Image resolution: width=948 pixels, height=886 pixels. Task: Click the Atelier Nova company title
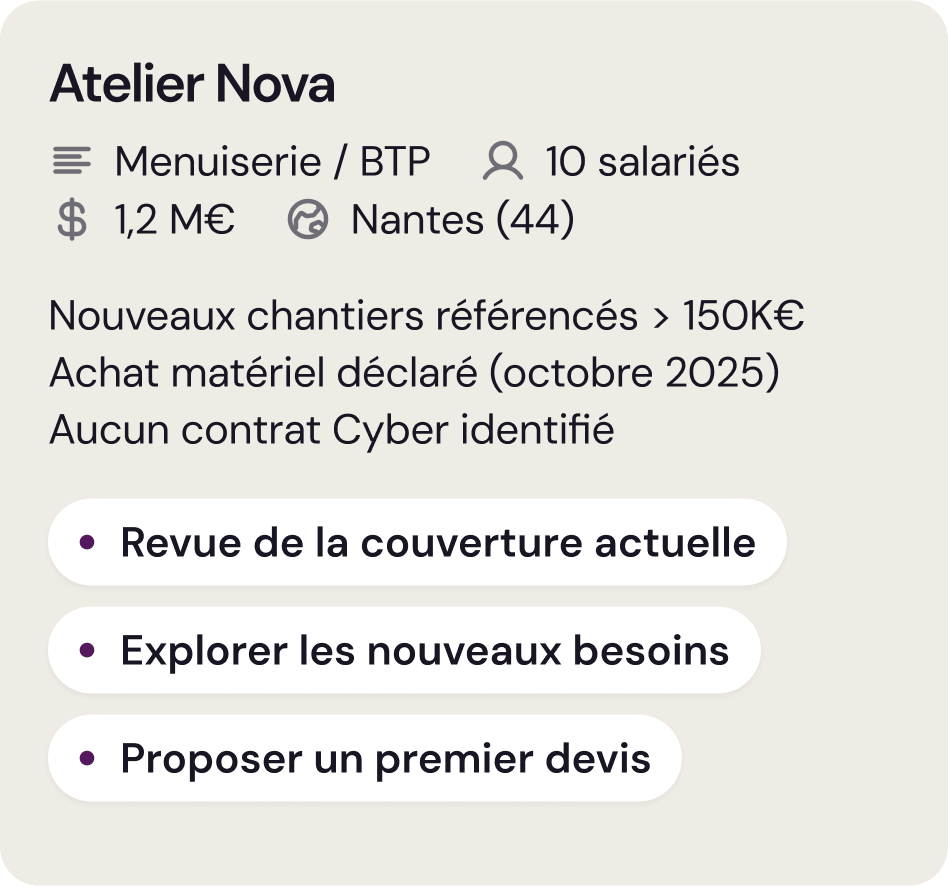(x=192, y=86)
